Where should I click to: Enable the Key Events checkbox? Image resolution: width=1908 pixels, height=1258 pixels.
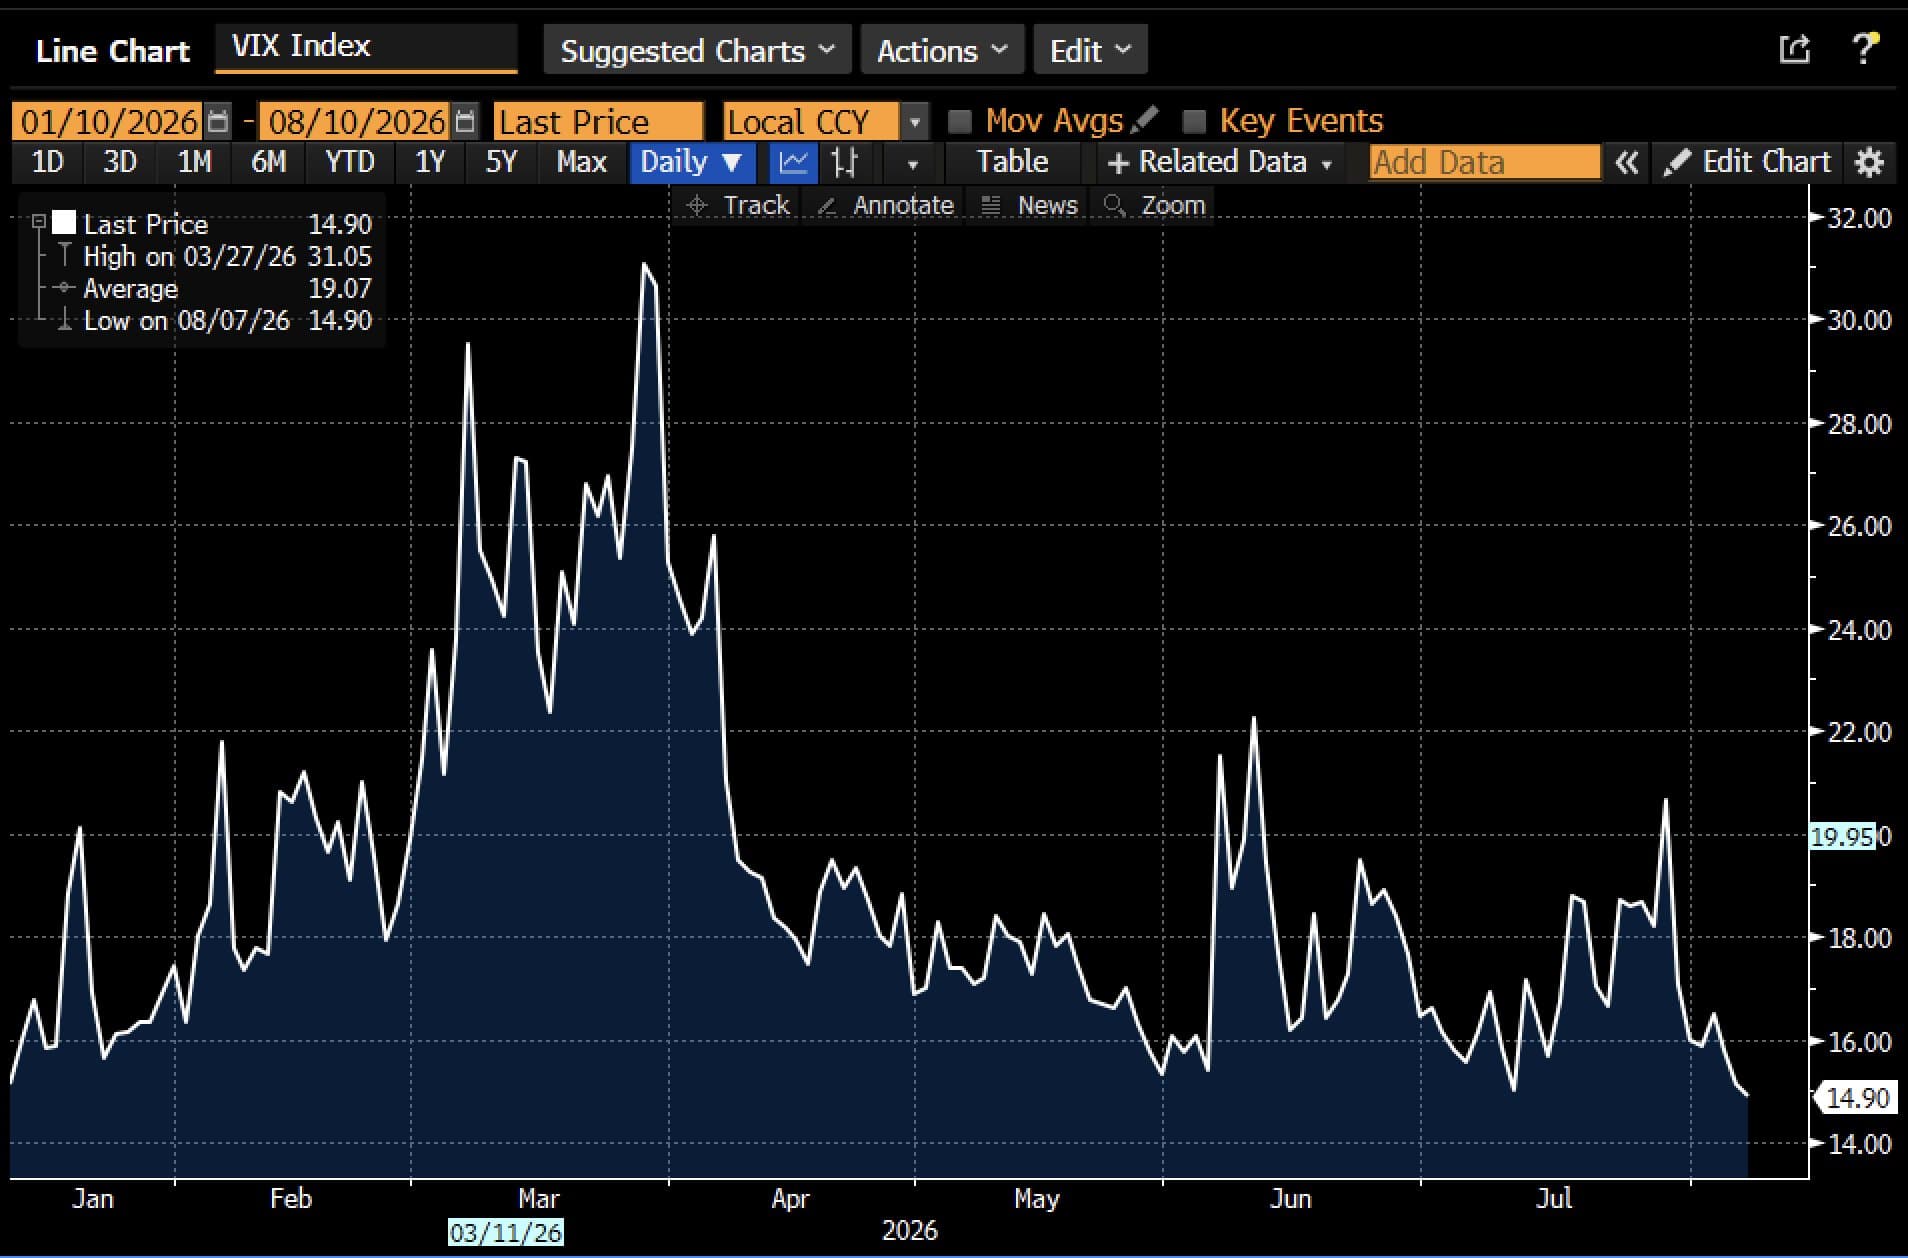[x=1194, y=122]
